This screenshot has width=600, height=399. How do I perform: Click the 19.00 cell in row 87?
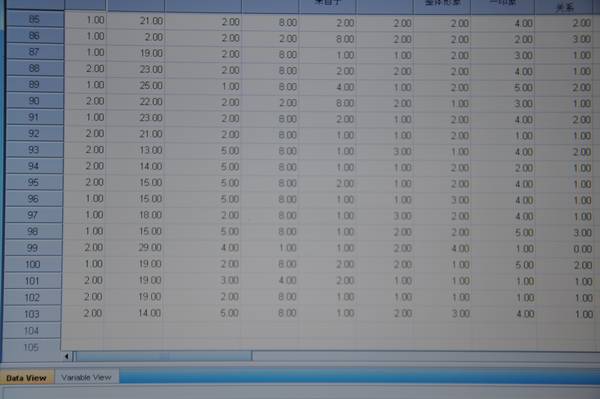pos(136,53)
